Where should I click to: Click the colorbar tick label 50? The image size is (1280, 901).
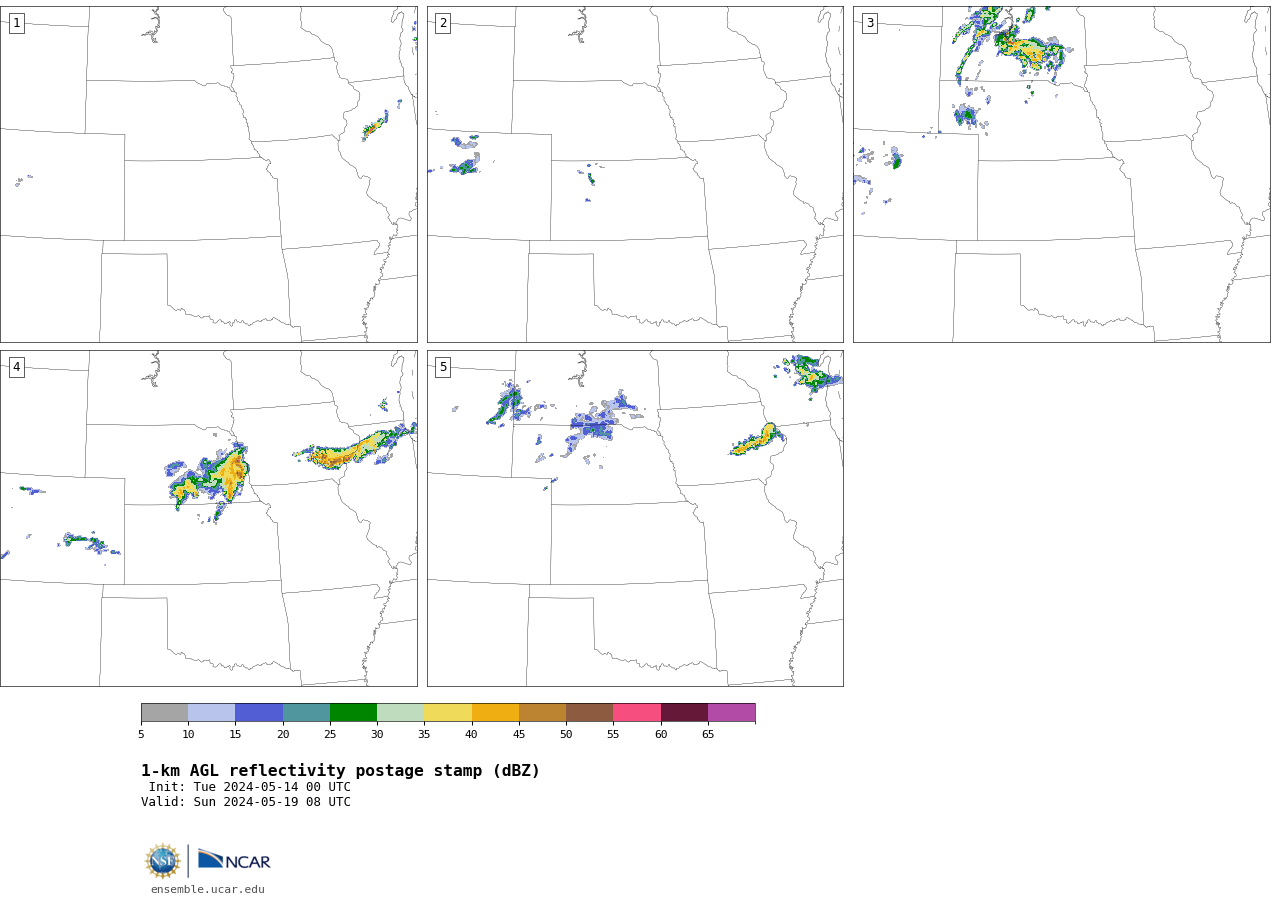(x=566, y=735)
